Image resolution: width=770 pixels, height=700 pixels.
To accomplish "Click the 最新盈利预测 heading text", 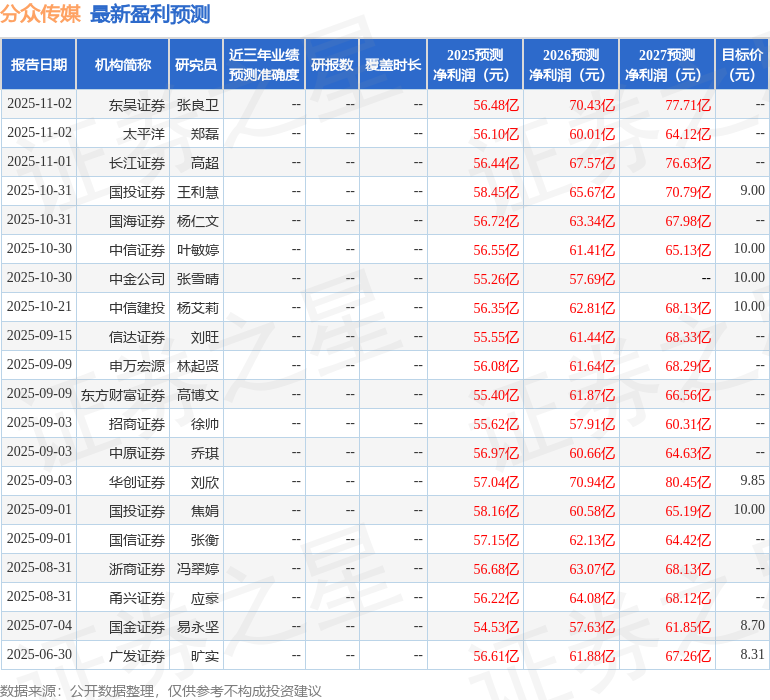I will pyautogui.click(x=150, y=14).
